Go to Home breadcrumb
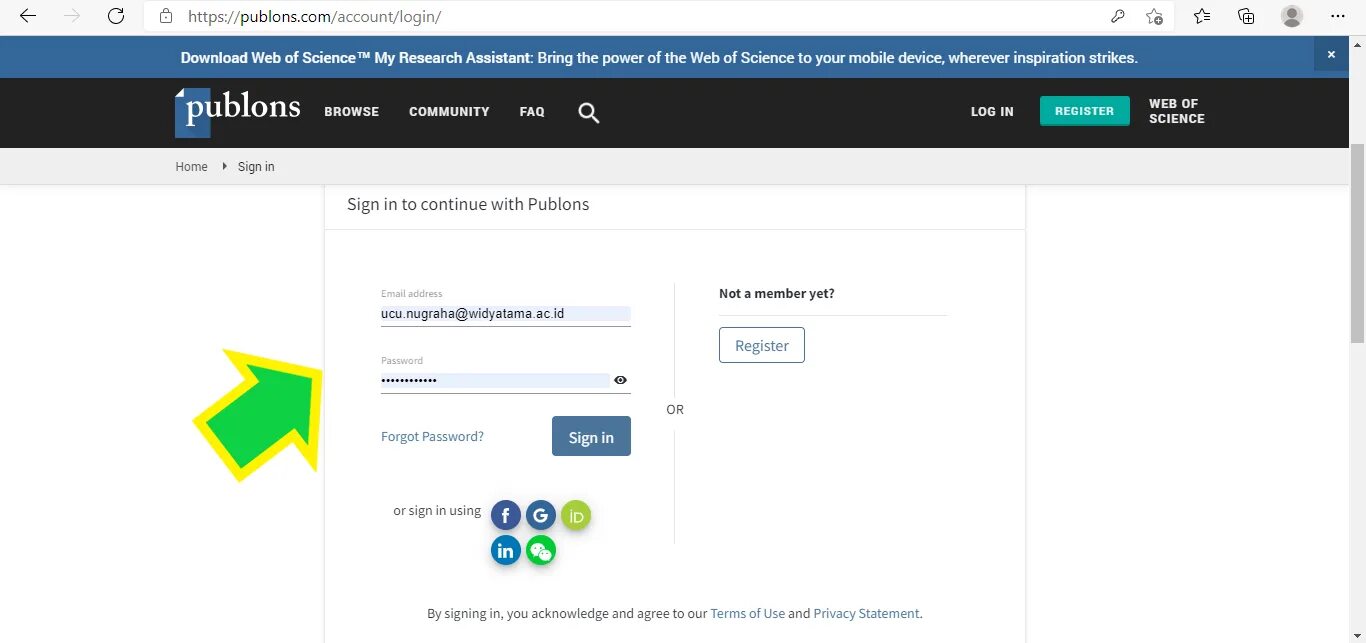Viewport: 1366px width, 643px height. coord(192,167)
